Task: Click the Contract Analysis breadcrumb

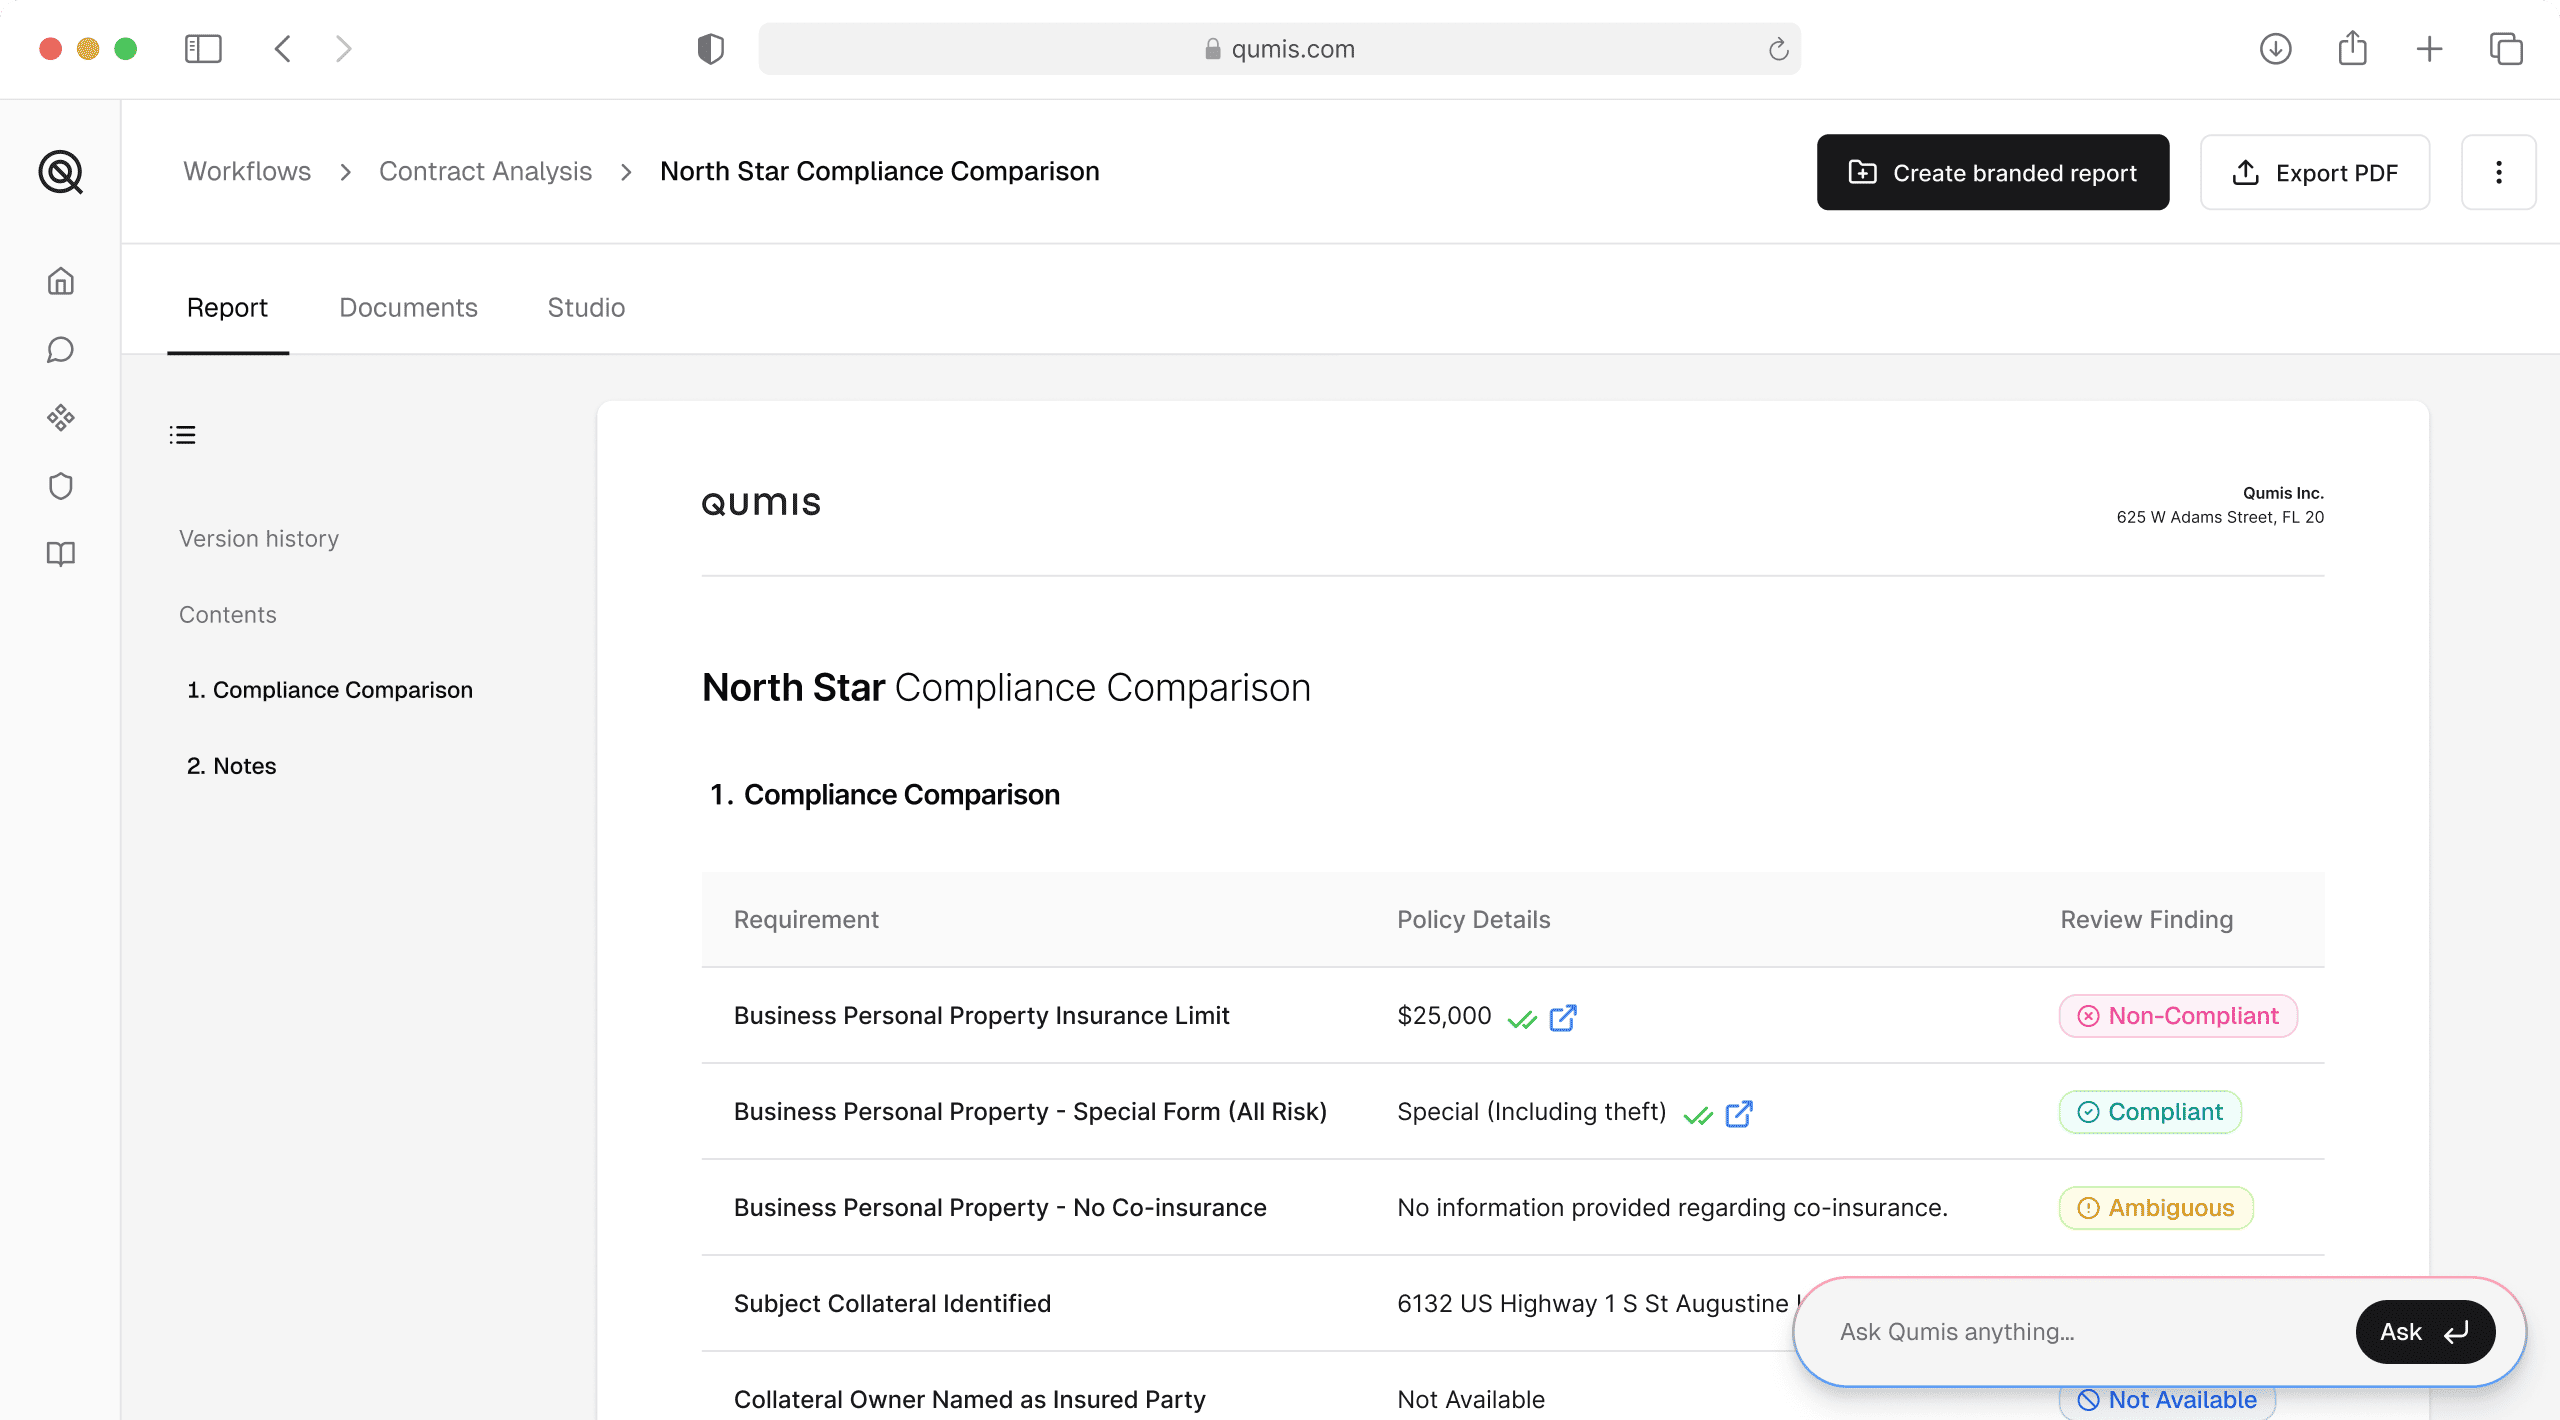Action: point(485,171)
